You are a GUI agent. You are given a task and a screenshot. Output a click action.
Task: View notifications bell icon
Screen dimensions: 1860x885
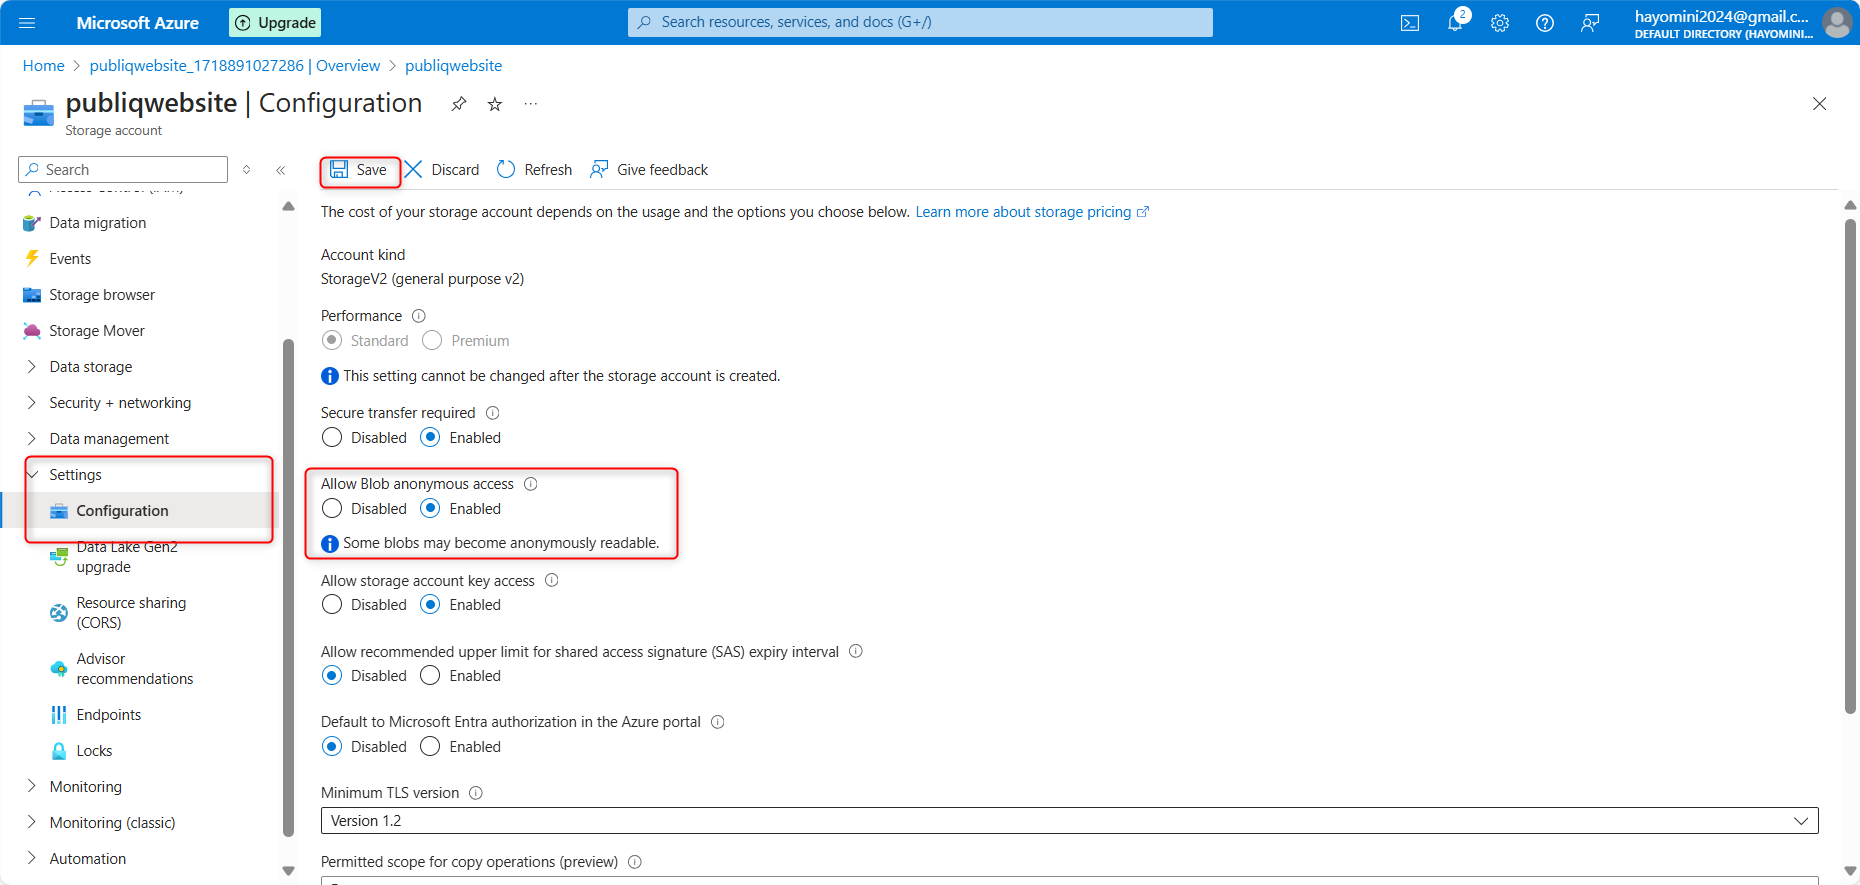pos(1455,23)
